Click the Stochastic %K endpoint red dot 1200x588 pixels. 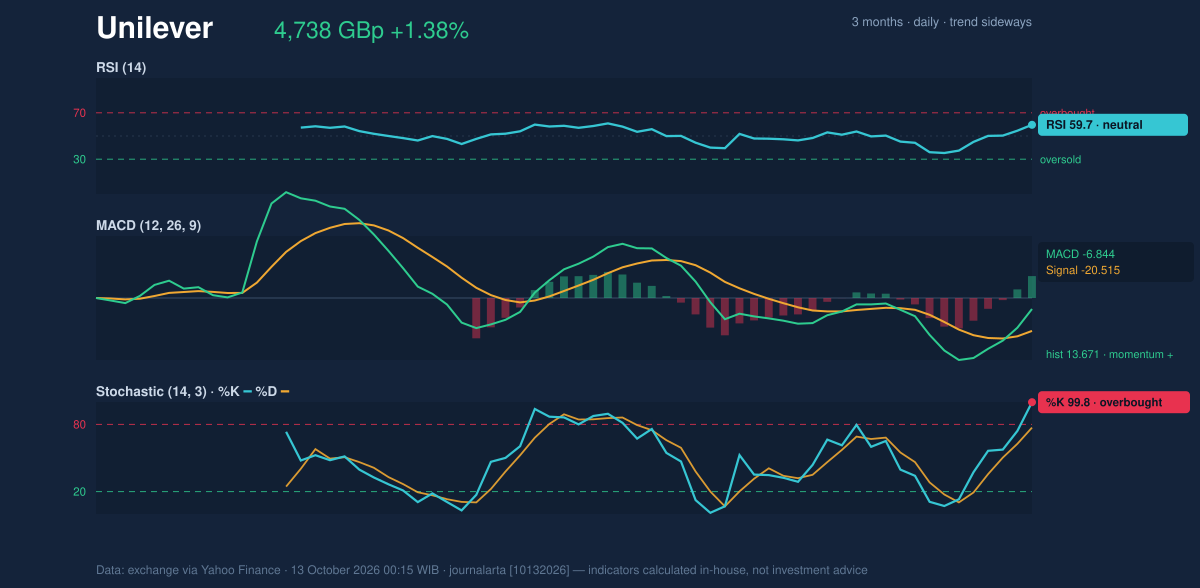point(1032,402)
